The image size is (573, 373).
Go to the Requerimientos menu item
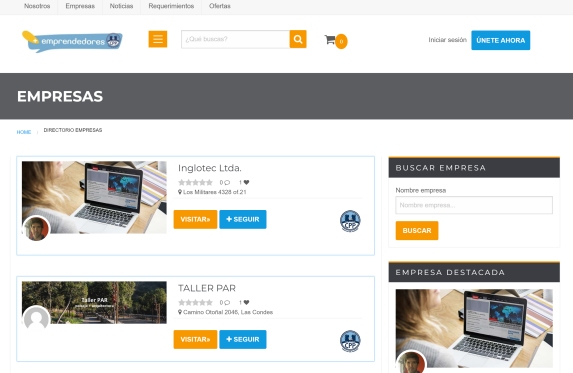coord(171,6)
